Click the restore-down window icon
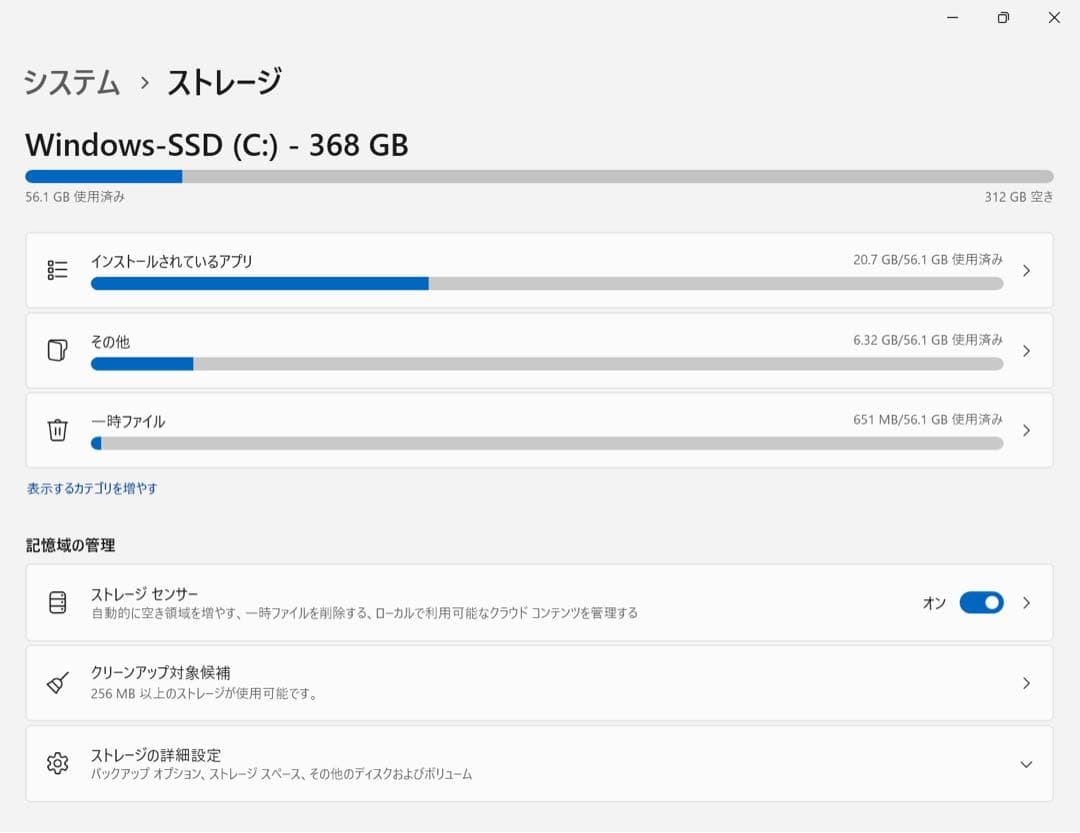The width and height of the screenshot is (1080, 833). 1003,18
